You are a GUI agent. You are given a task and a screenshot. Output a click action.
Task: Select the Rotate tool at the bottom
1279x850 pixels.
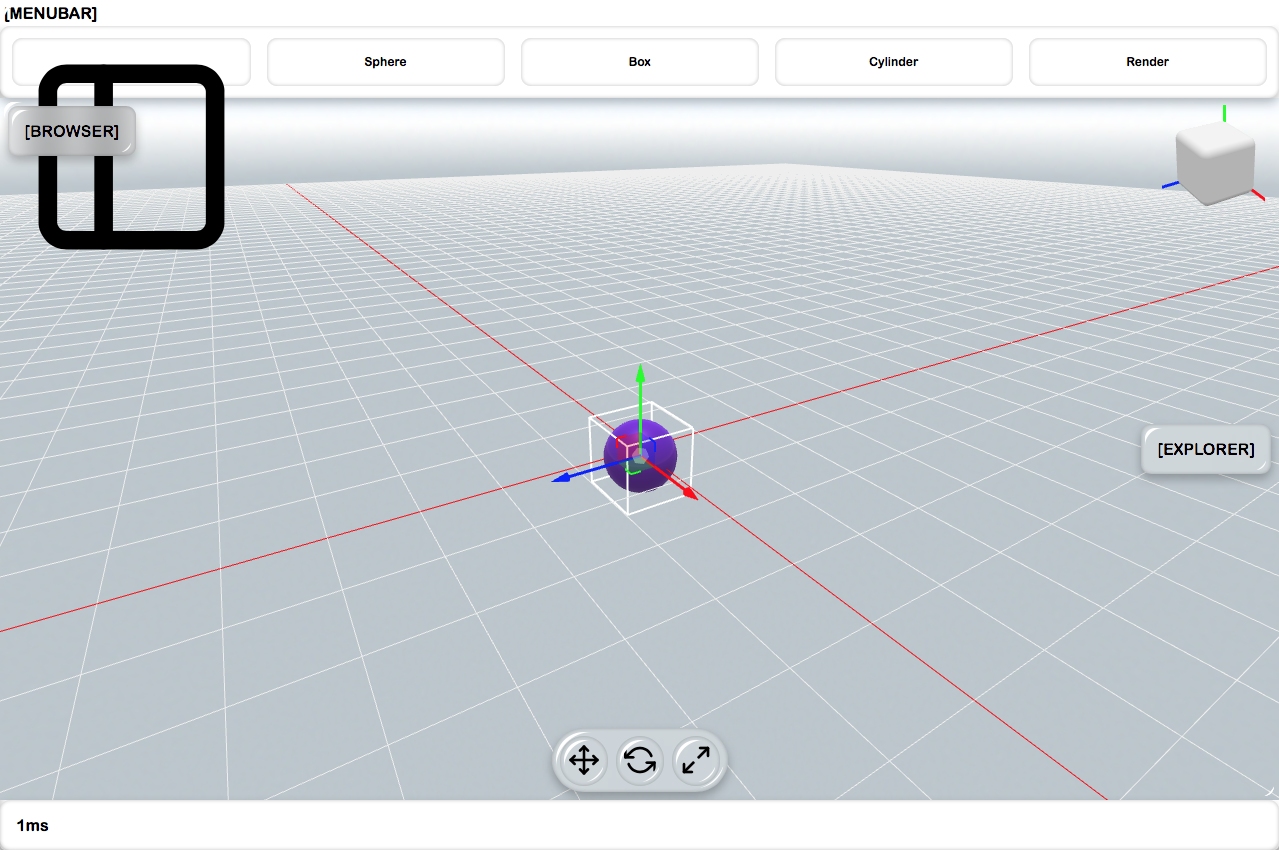point(640,761)
